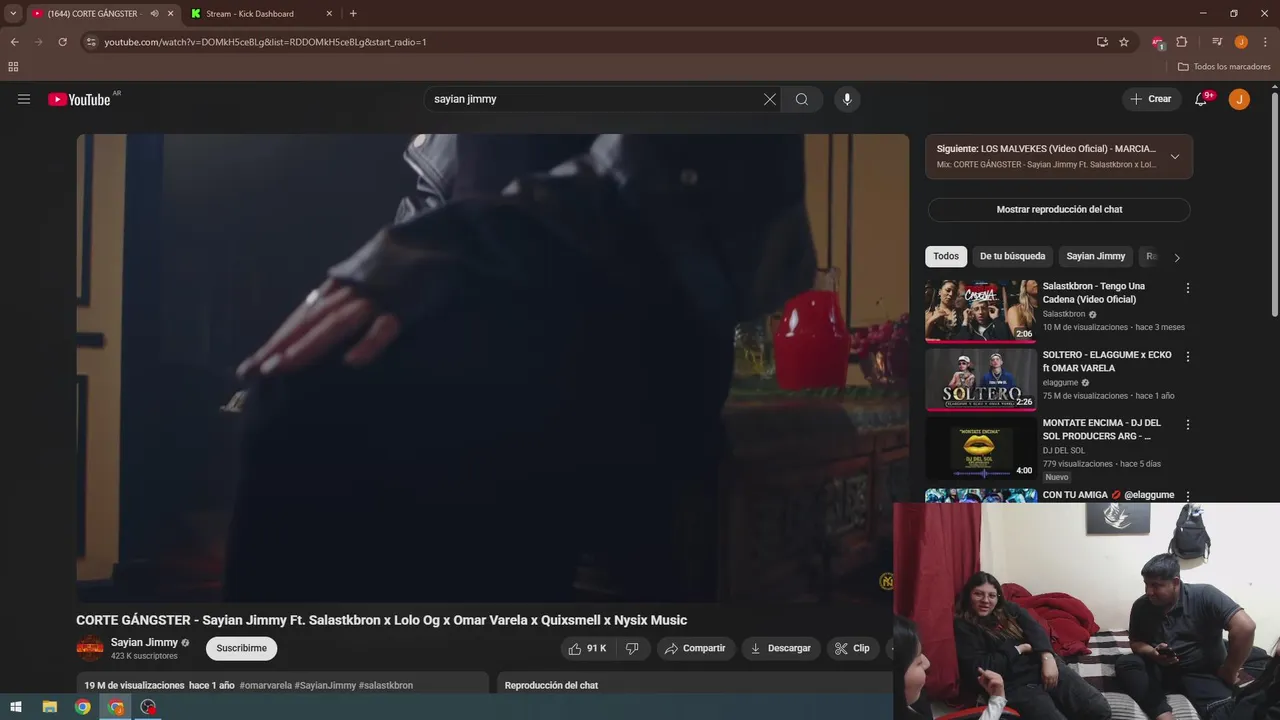Click Mostrar reproducción del chat
Image resolution: width=1280 pixels, height=720 pixels.
[x=1059, y=209]
